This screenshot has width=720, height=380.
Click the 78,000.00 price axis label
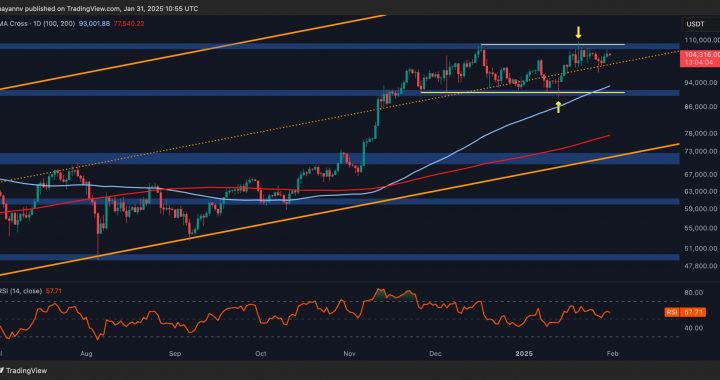[701, 134]
